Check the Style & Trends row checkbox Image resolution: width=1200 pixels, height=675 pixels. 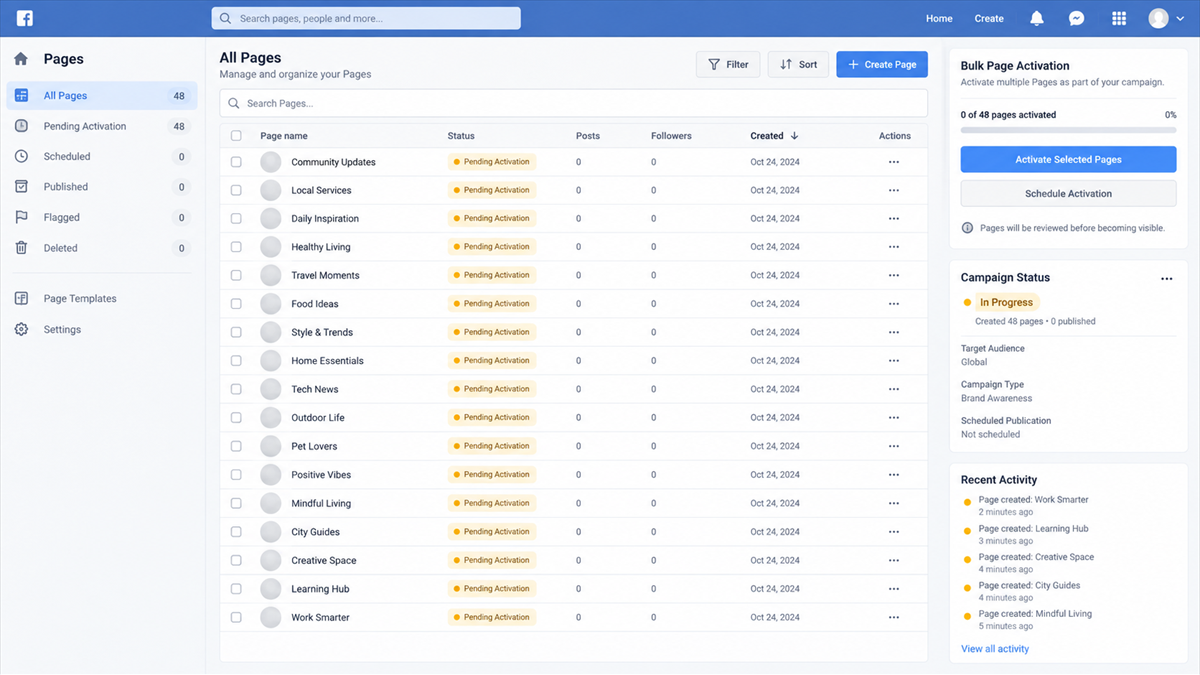point(236,332)
